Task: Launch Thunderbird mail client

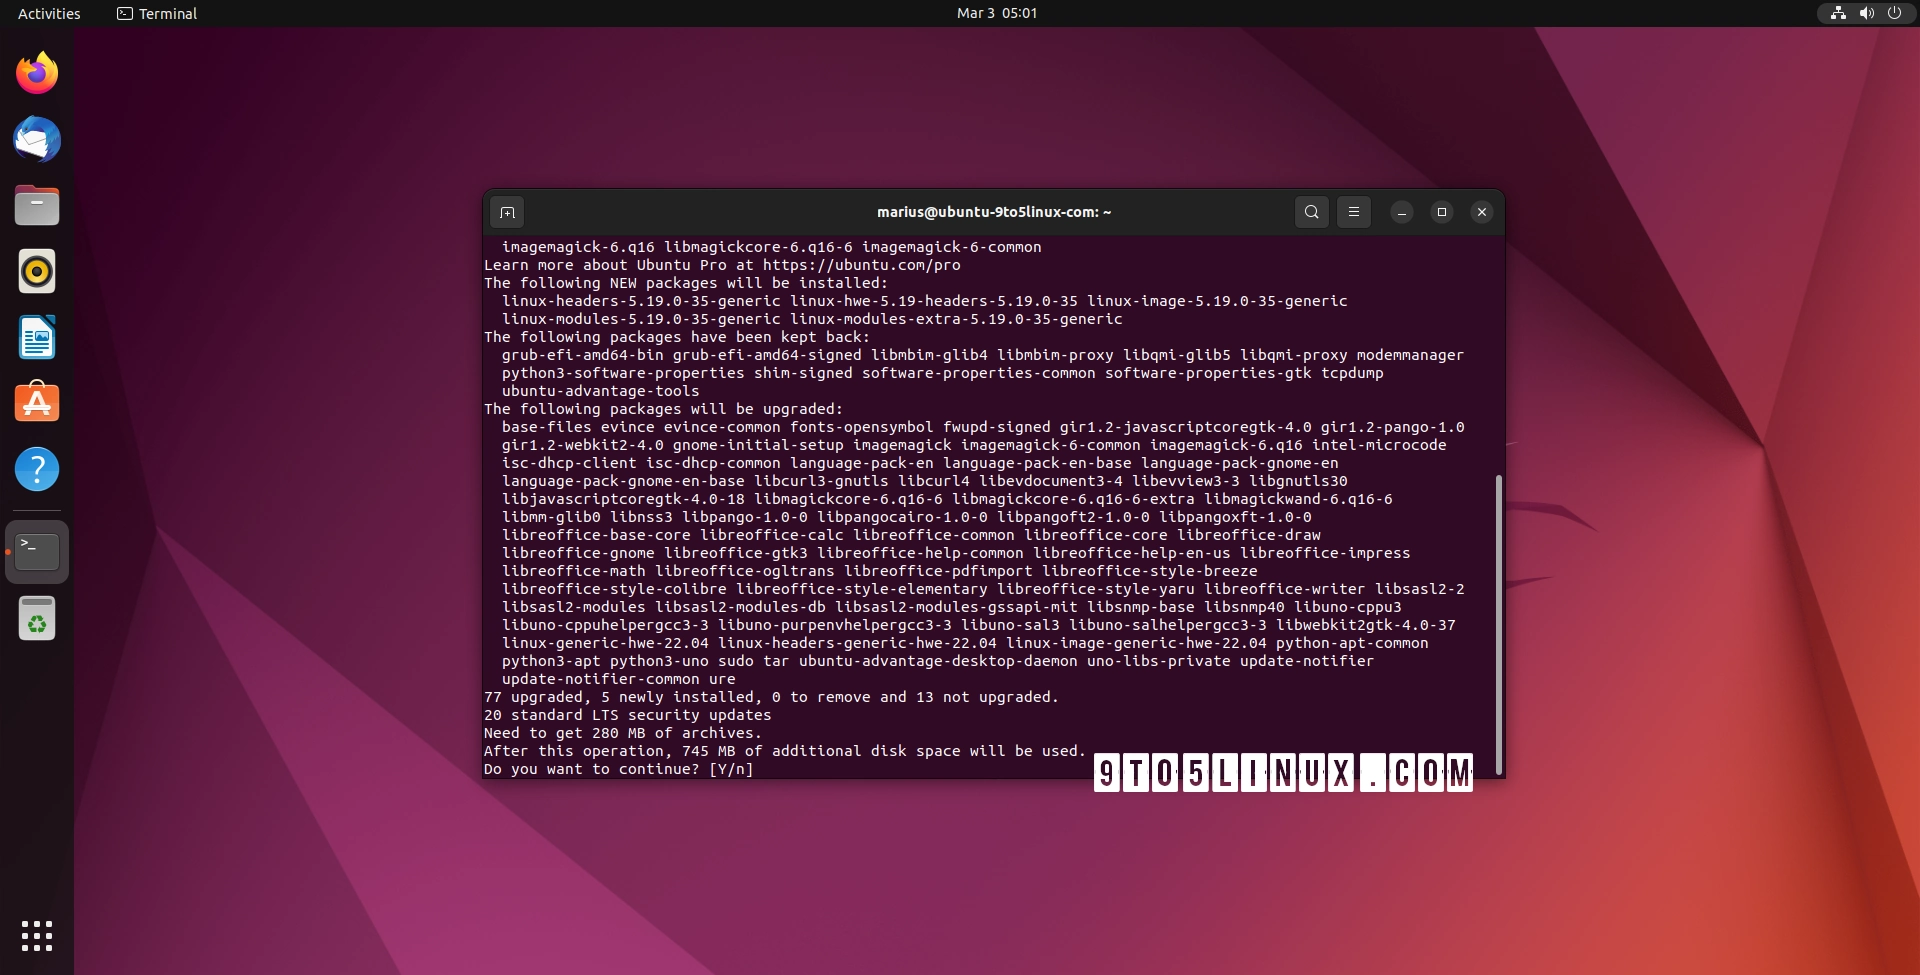Action: 37,139
